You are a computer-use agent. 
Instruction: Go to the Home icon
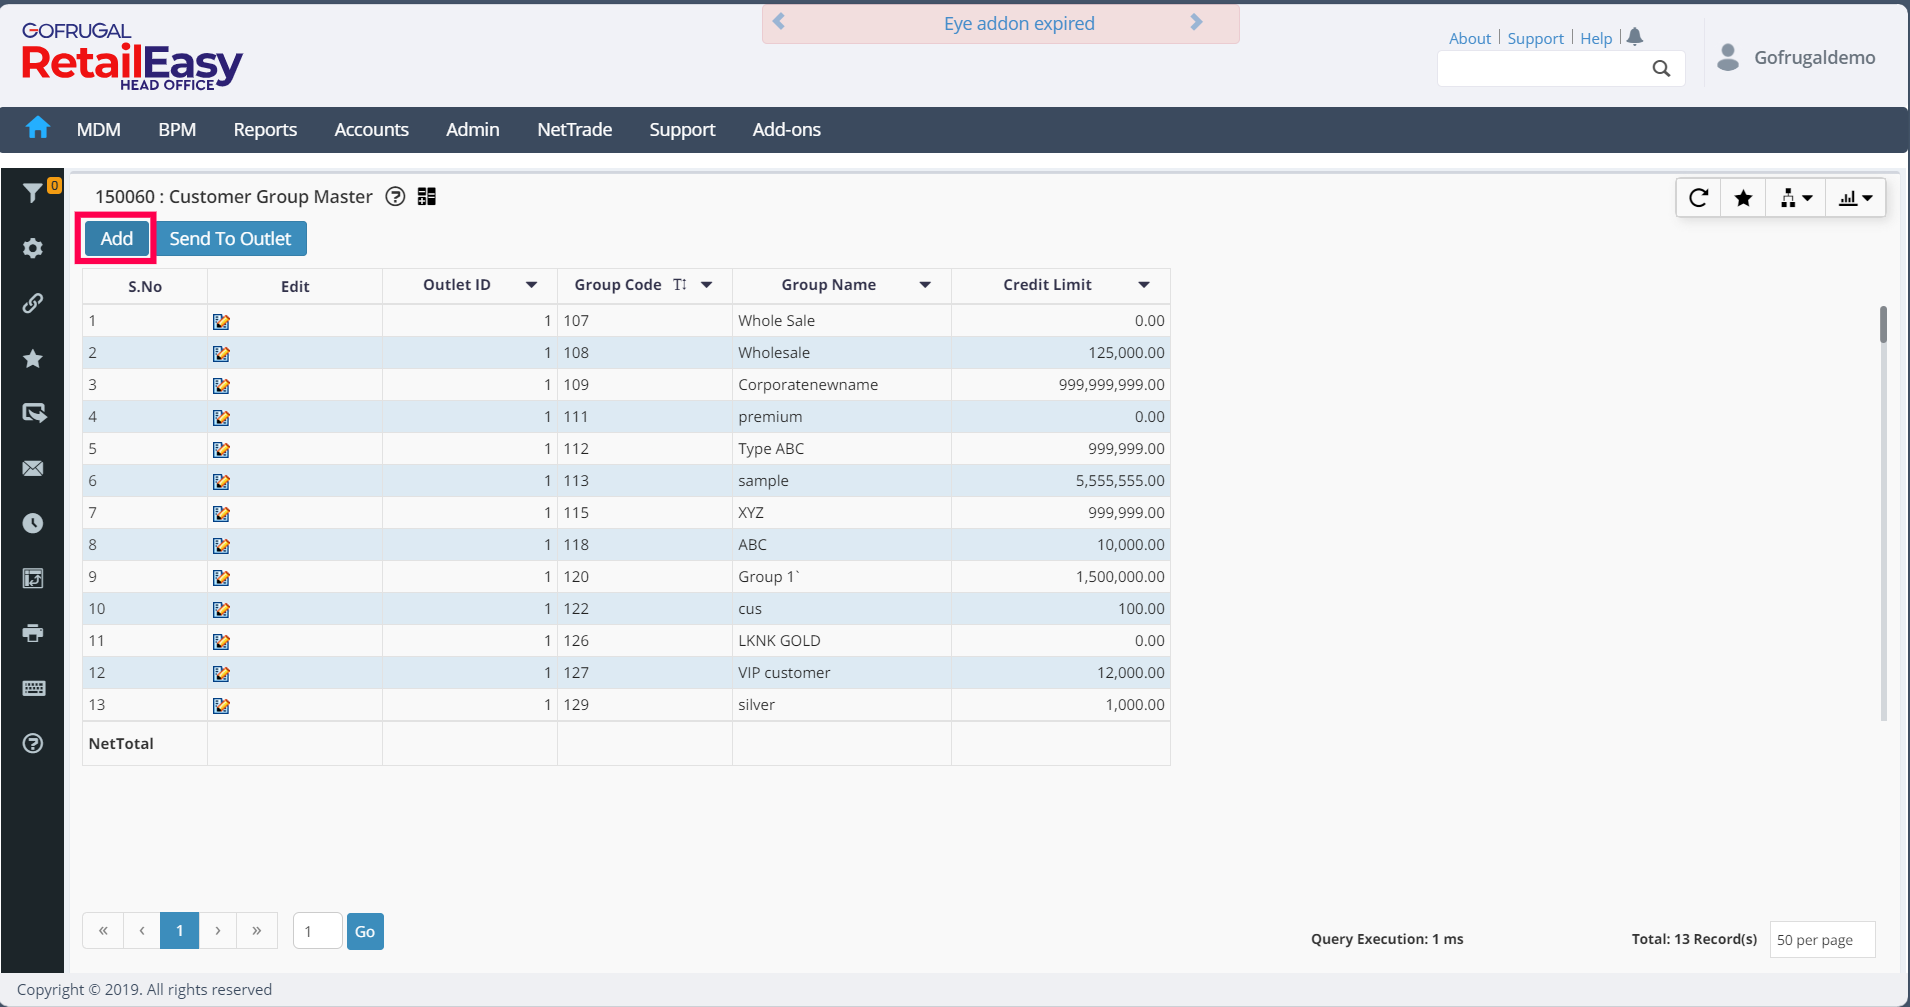click(x=38, y=128)
